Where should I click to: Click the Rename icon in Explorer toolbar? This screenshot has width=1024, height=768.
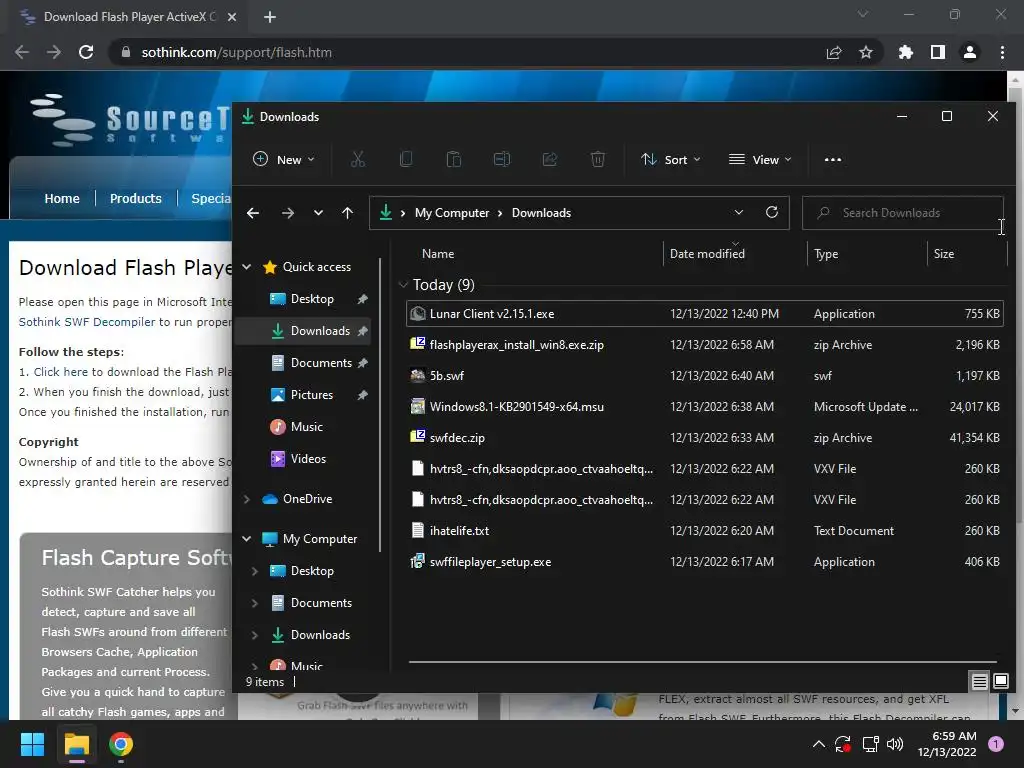pyautogui.click(x=502, y=159)
